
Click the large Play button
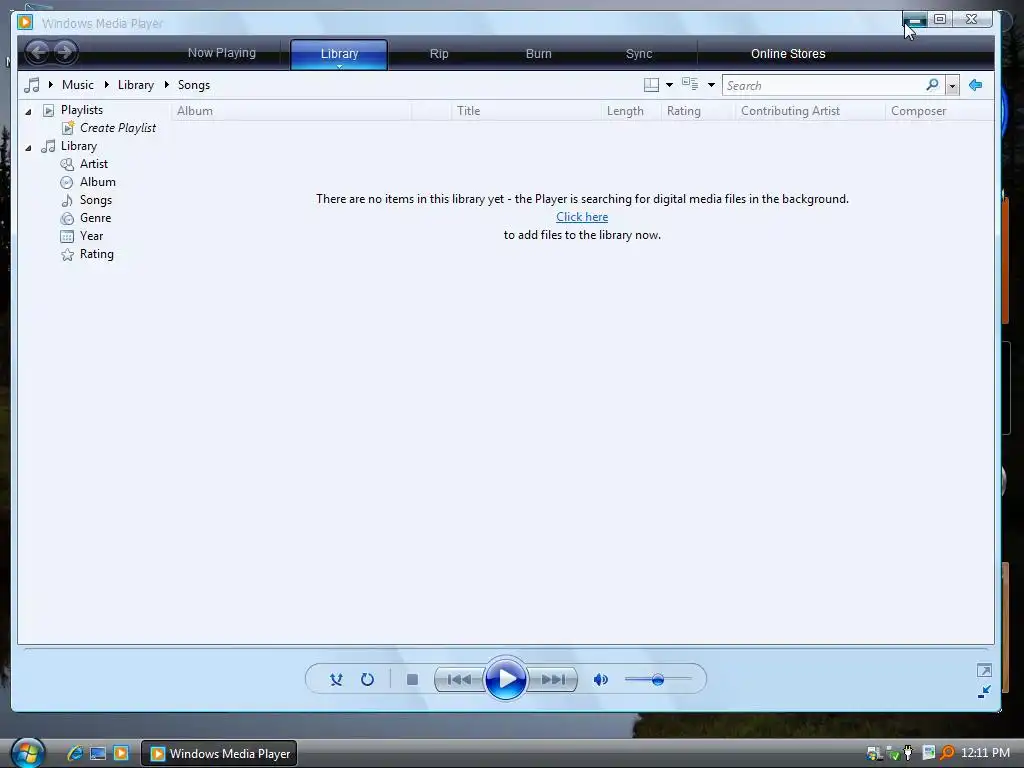click(x=505, y=679)
